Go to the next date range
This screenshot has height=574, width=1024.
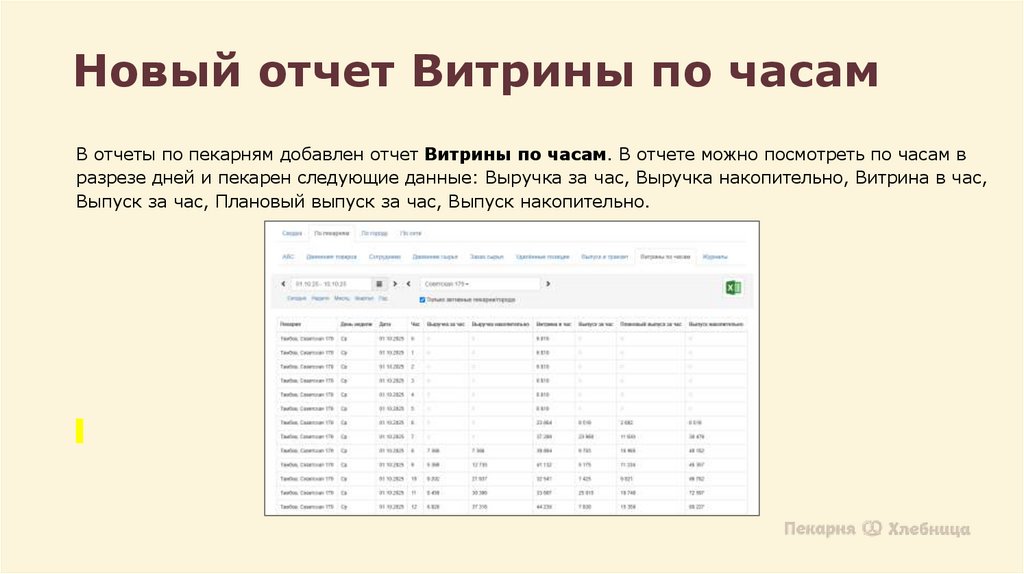point(395,284)
